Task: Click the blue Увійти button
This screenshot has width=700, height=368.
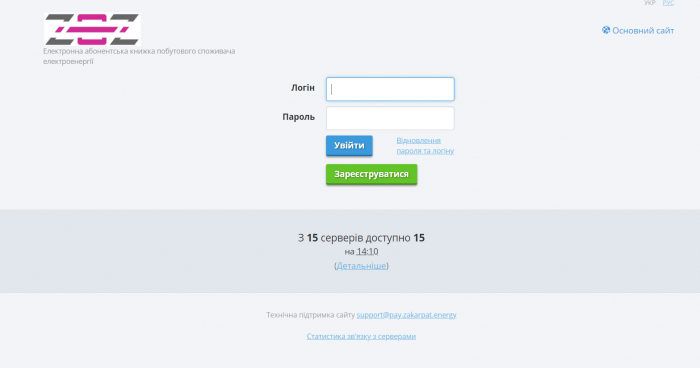Action: (349, 146)
